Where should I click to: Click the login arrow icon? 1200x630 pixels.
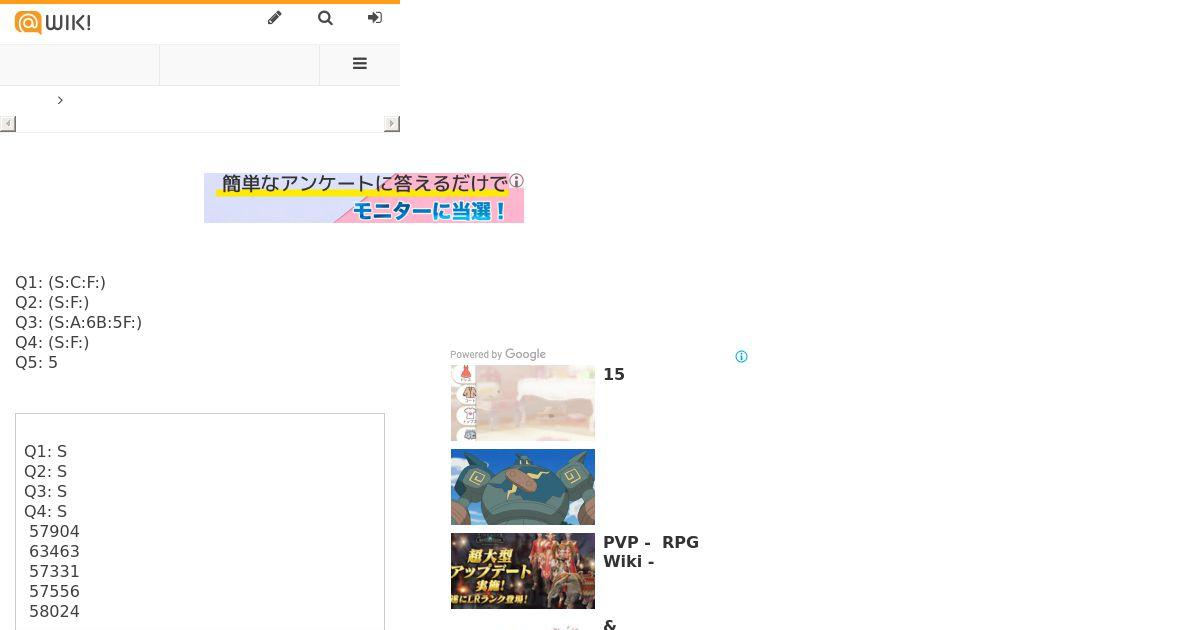pos(375,18)
